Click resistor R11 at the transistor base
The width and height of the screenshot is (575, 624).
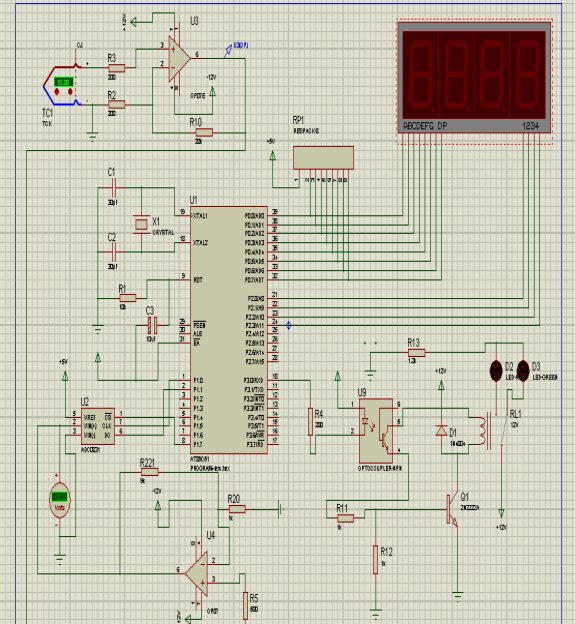[345, 518]
